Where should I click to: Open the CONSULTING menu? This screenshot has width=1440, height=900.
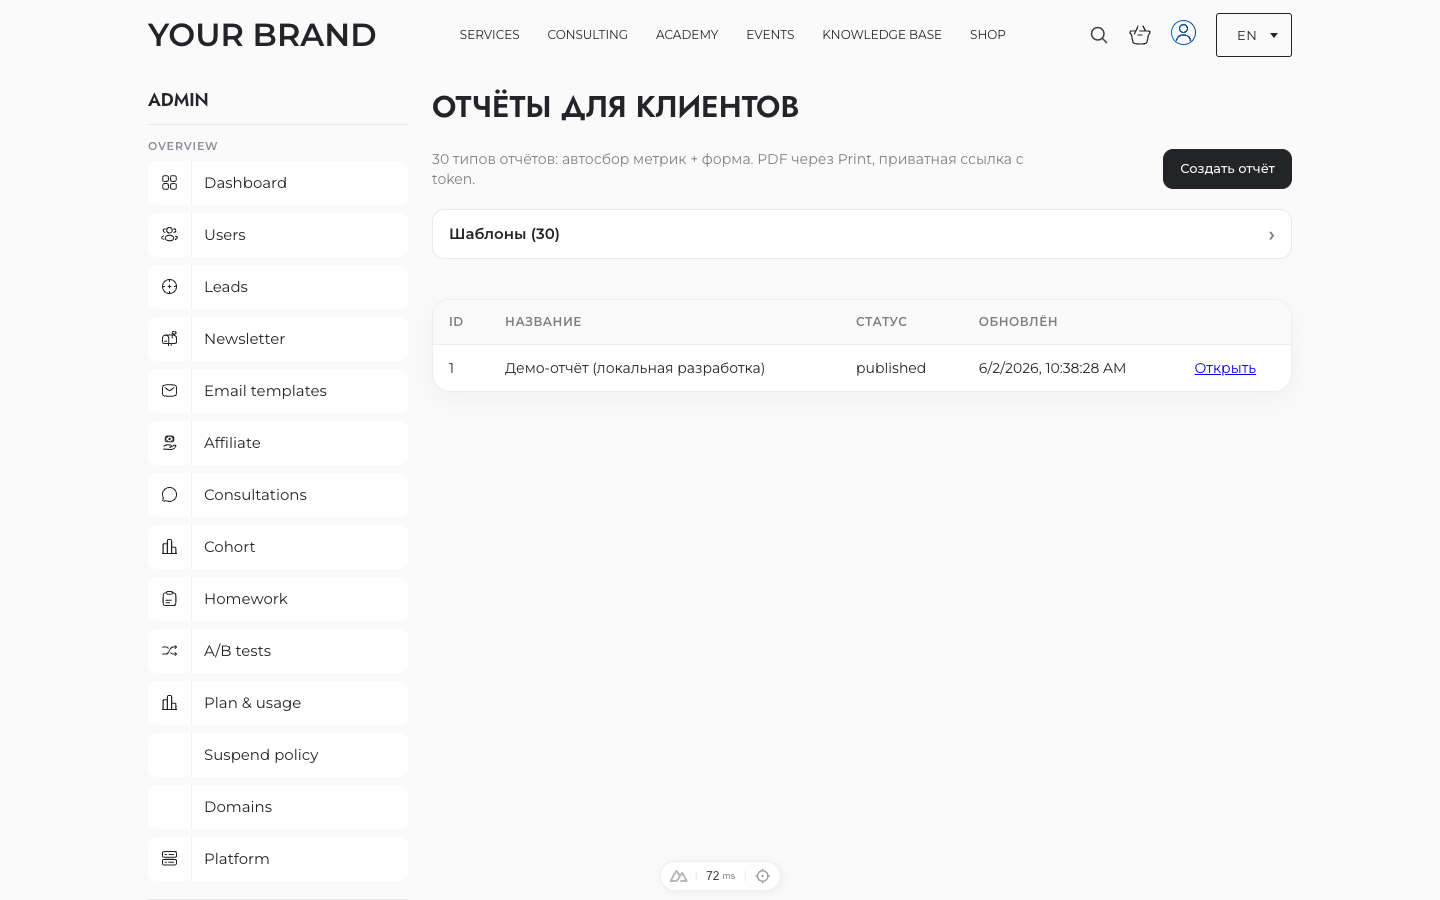coord(587,35)
